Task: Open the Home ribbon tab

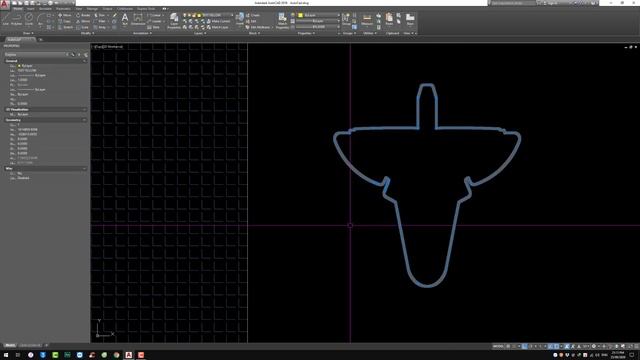Action: 18,9
